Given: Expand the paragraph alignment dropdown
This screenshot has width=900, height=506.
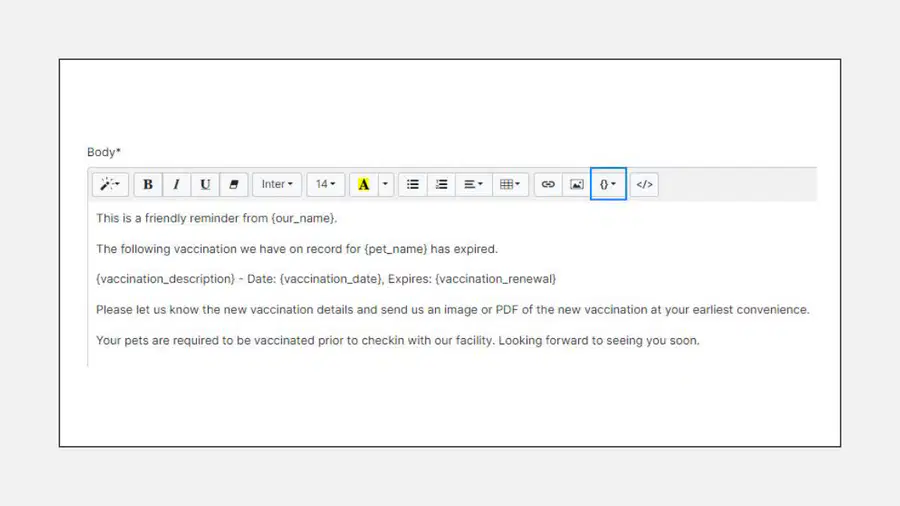Looking at the screenshot, I should pyautogui.click(x=474, y=184).
